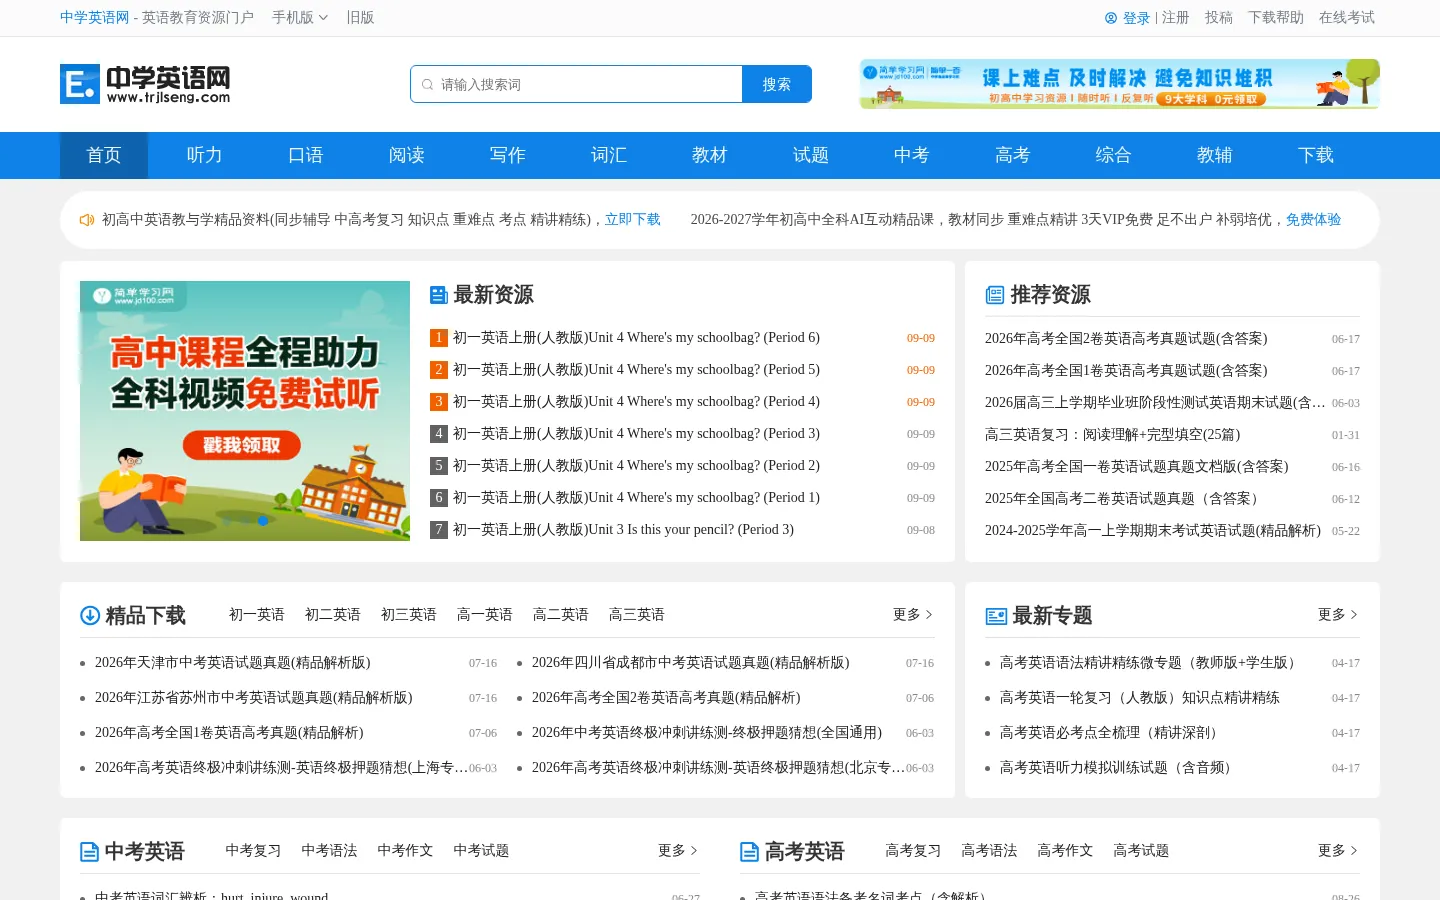Image resolution: width=1440 pixels, height=900 pixels.
Task: Open the 高考 navigation item
Action: click(1013, 155)
